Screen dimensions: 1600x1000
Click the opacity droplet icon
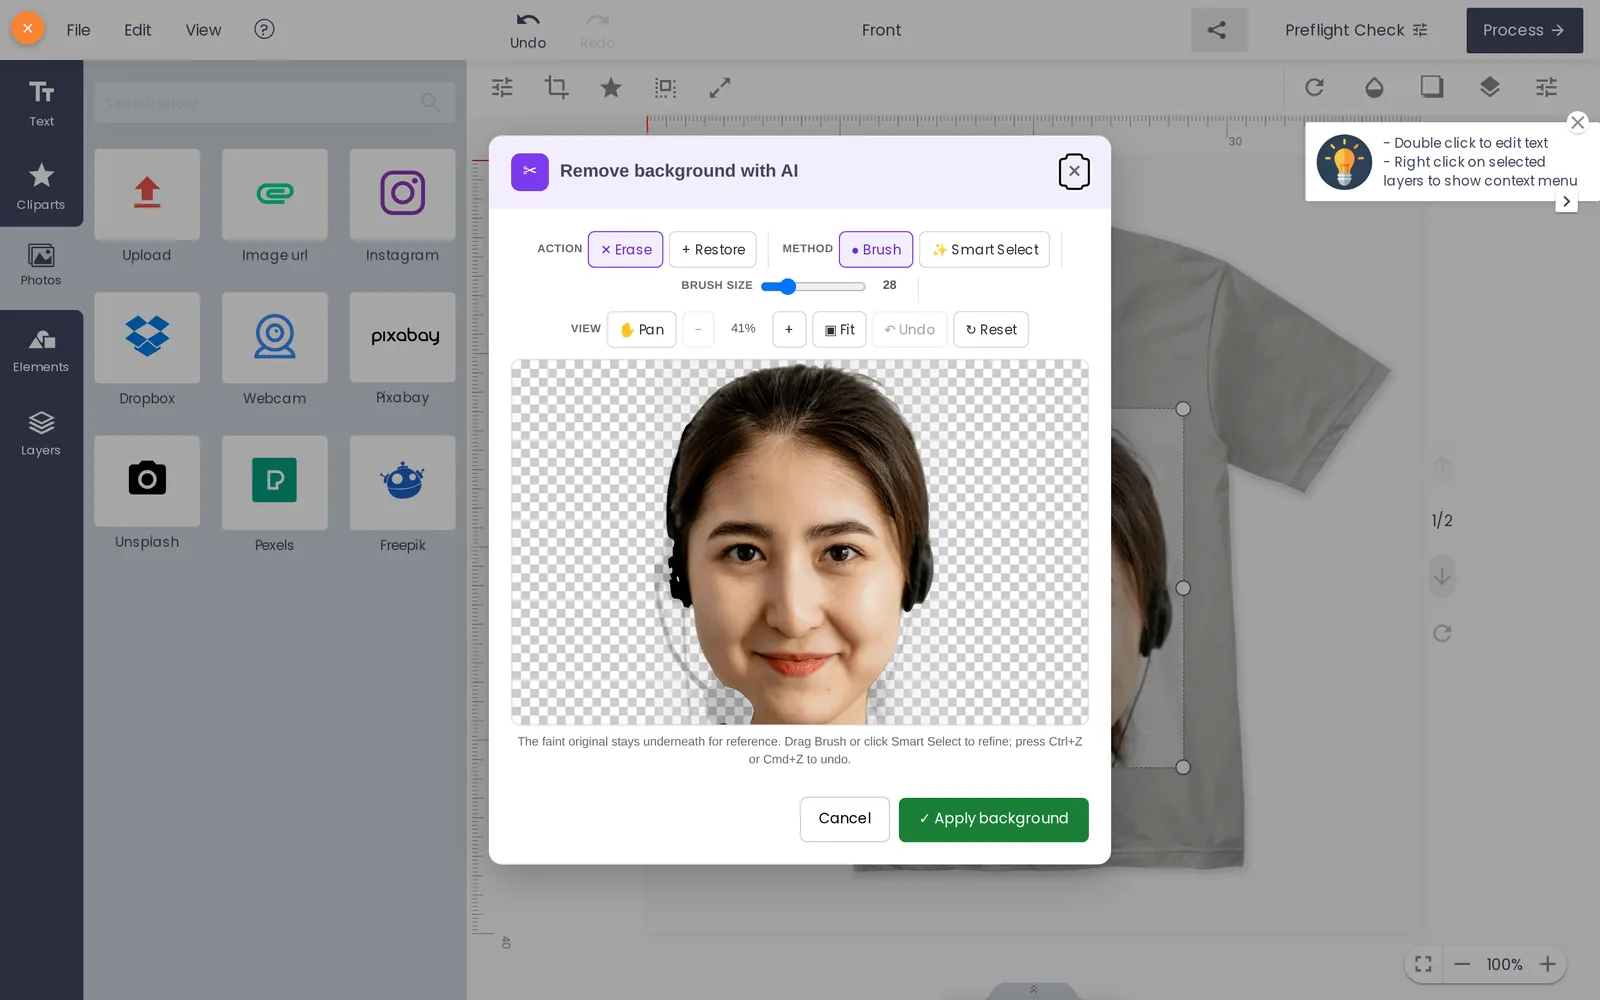[x=1374, y=88]
